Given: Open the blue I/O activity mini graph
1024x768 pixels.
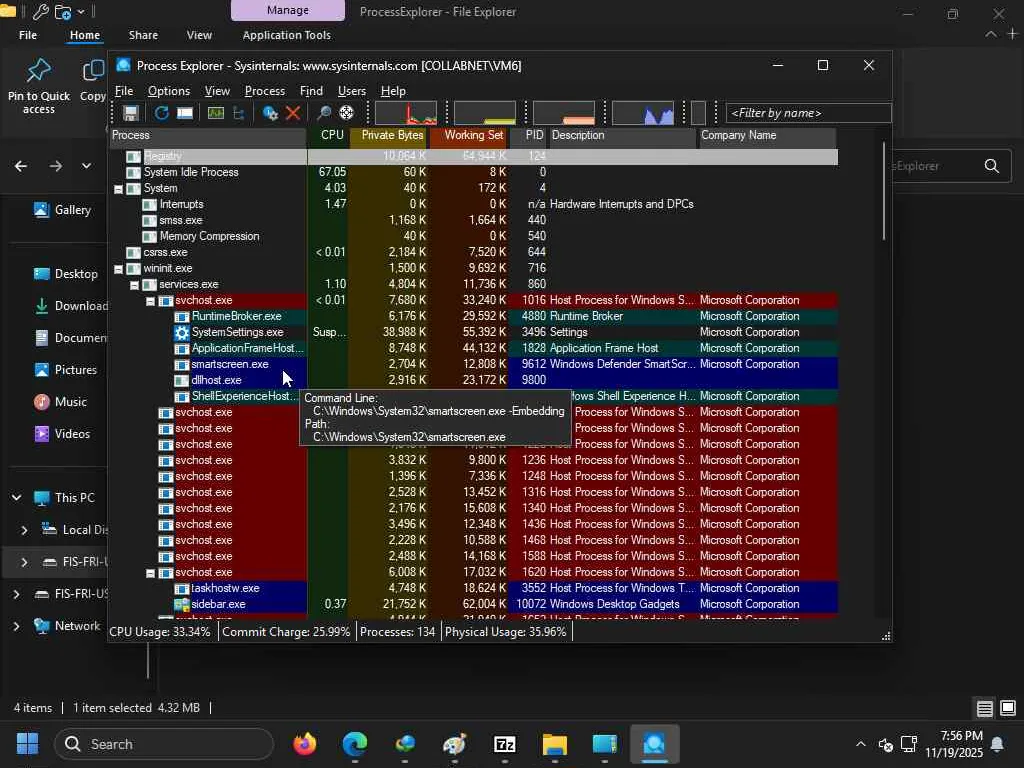Looking at the screenshot, I should [x=643, y=113].
